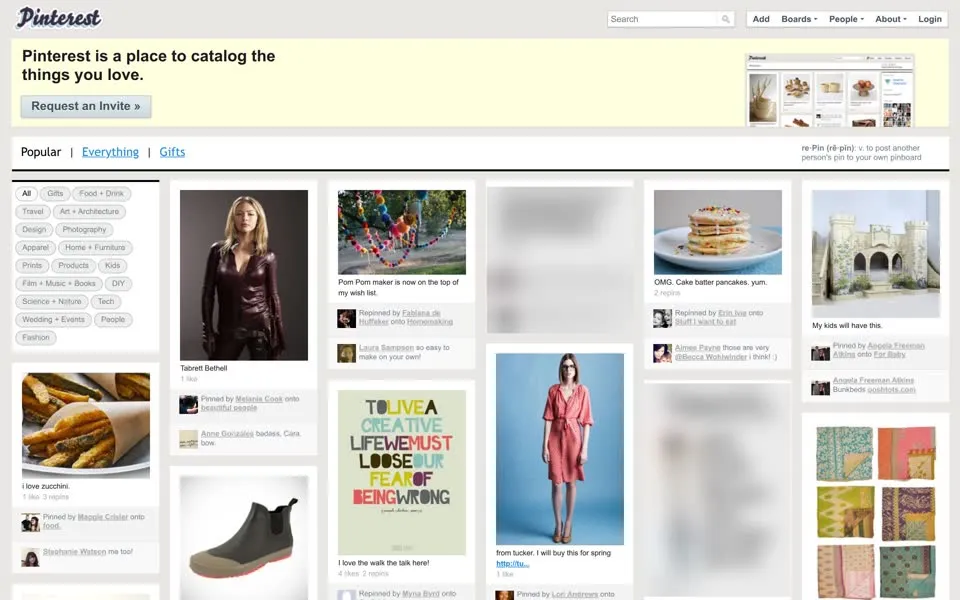Open the creative life poster pin
The image size is (960, 600).
point(402,472)
